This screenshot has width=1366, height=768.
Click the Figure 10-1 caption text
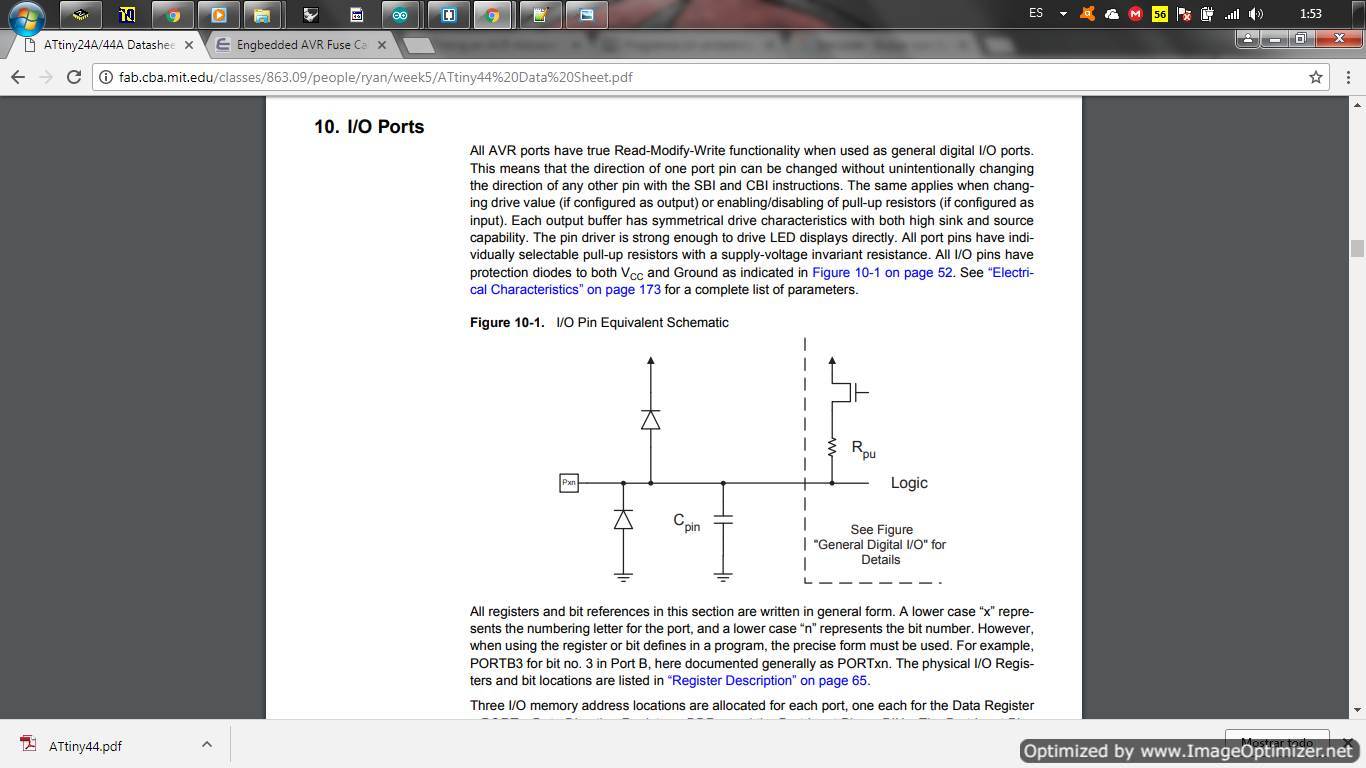click(599, 322)
